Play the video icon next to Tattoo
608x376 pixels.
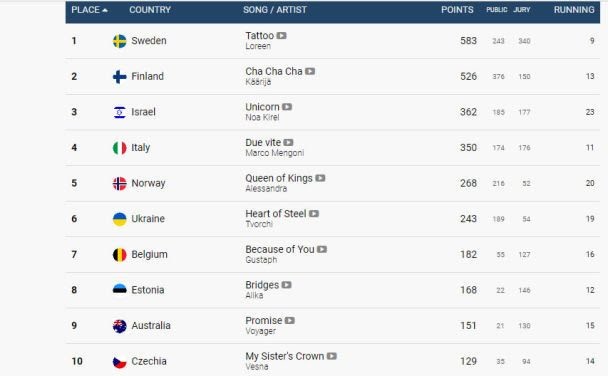pyautogui.click(x=282, y=36)
